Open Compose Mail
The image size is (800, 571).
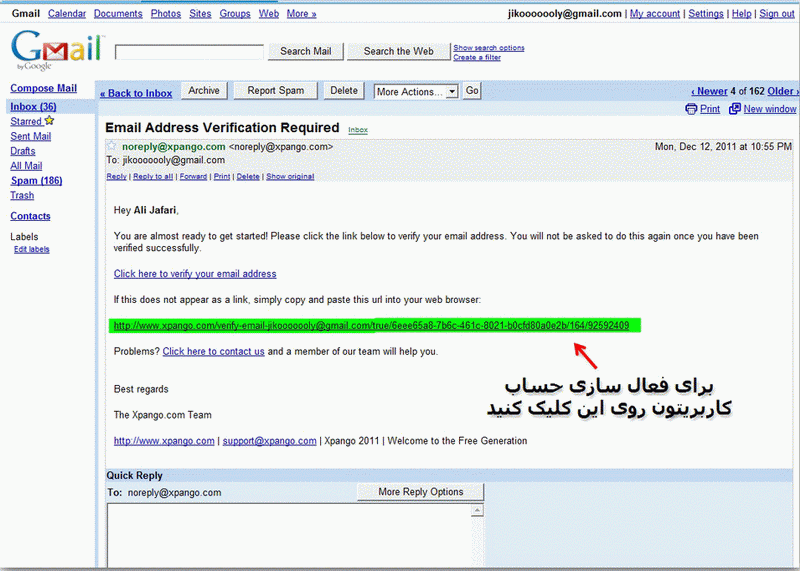point(43,88)
